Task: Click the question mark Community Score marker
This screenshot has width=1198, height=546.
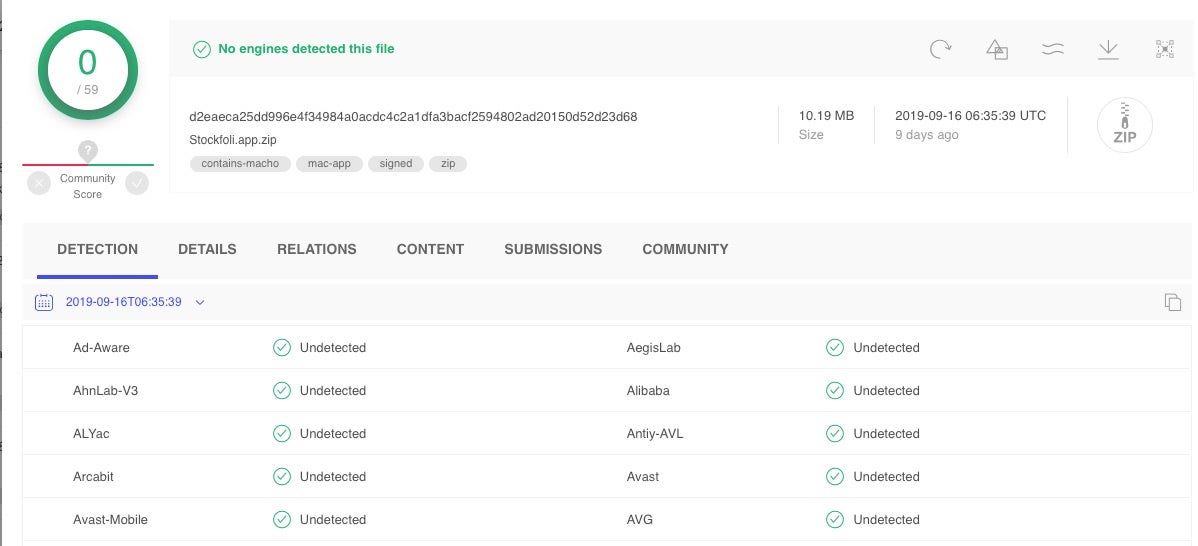Action: coord(88,151)
